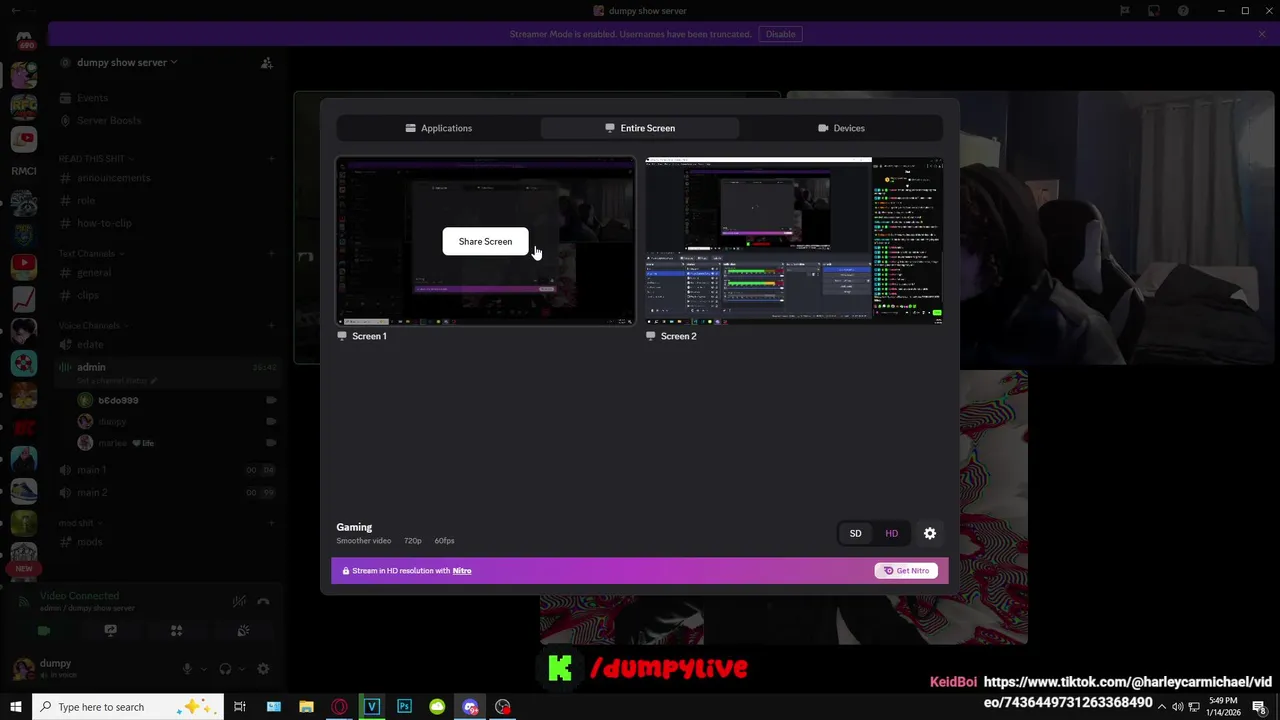Switch to the Applications tab
This screenshot has height=720, width=1280.
(x=439, y=128)
